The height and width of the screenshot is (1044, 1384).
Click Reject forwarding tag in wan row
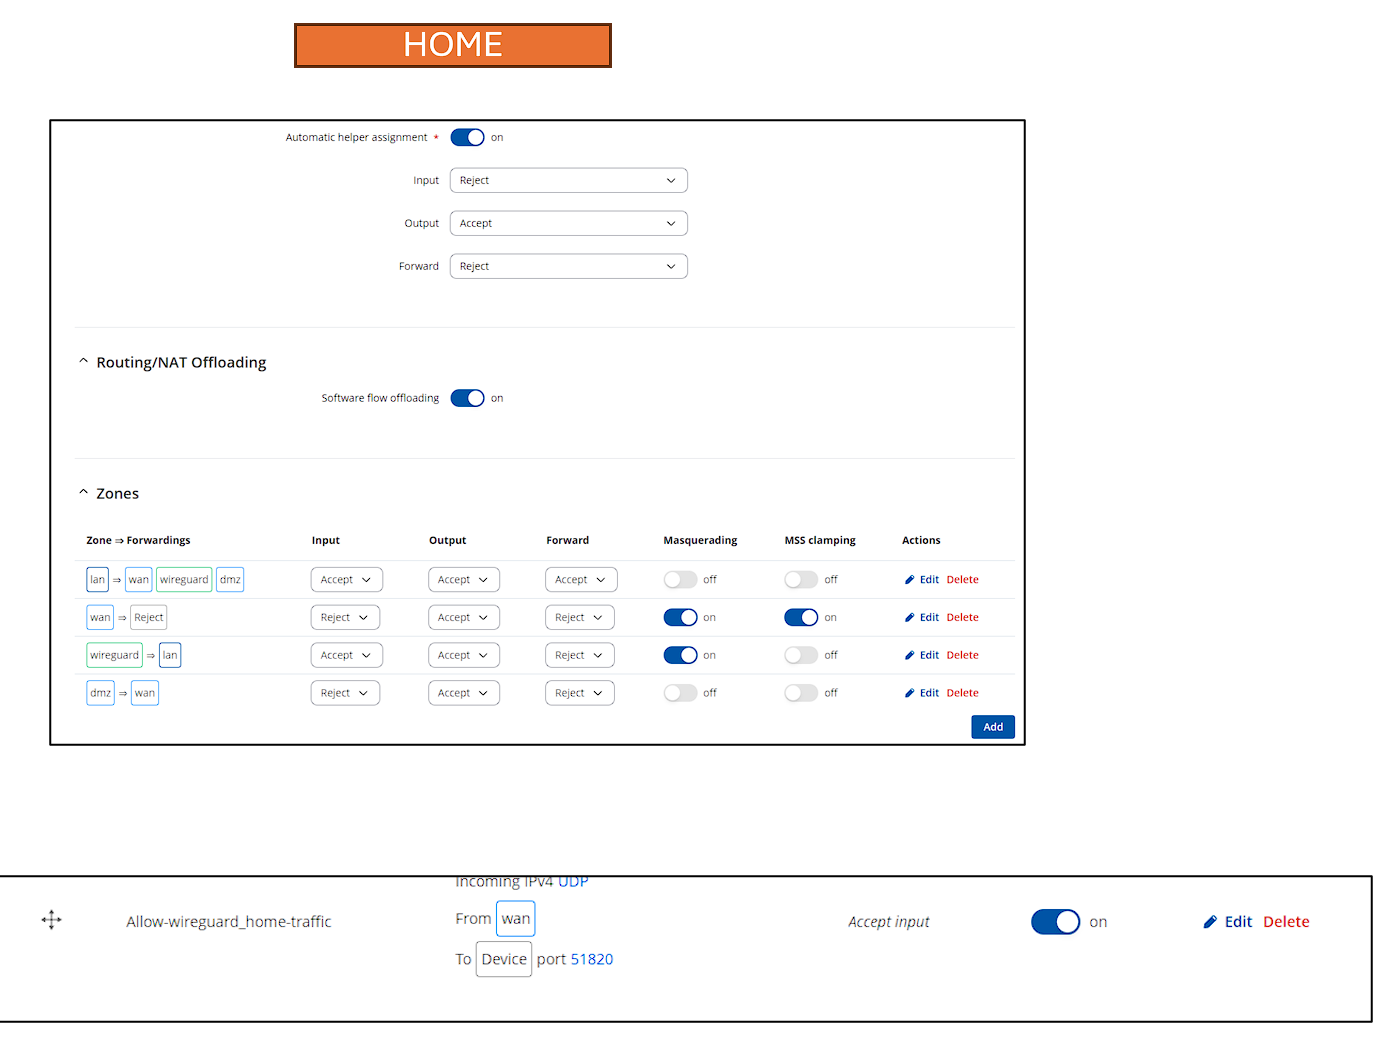(148, 618)
